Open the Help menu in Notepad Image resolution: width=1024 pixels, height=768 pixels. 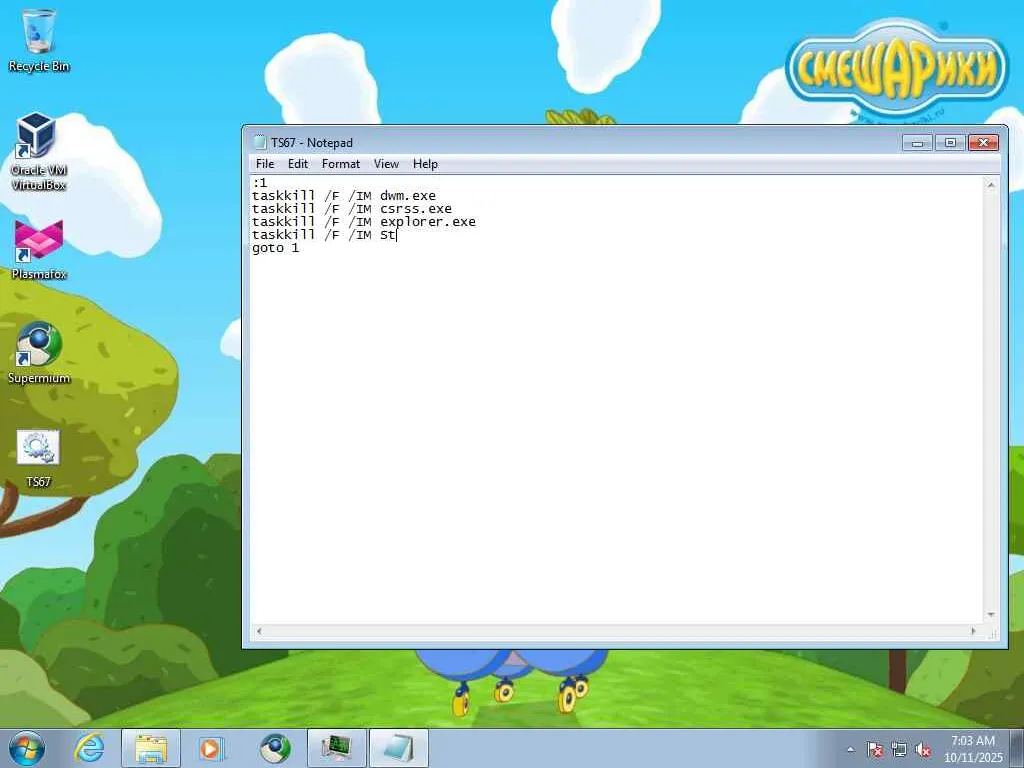click(425, 164)
